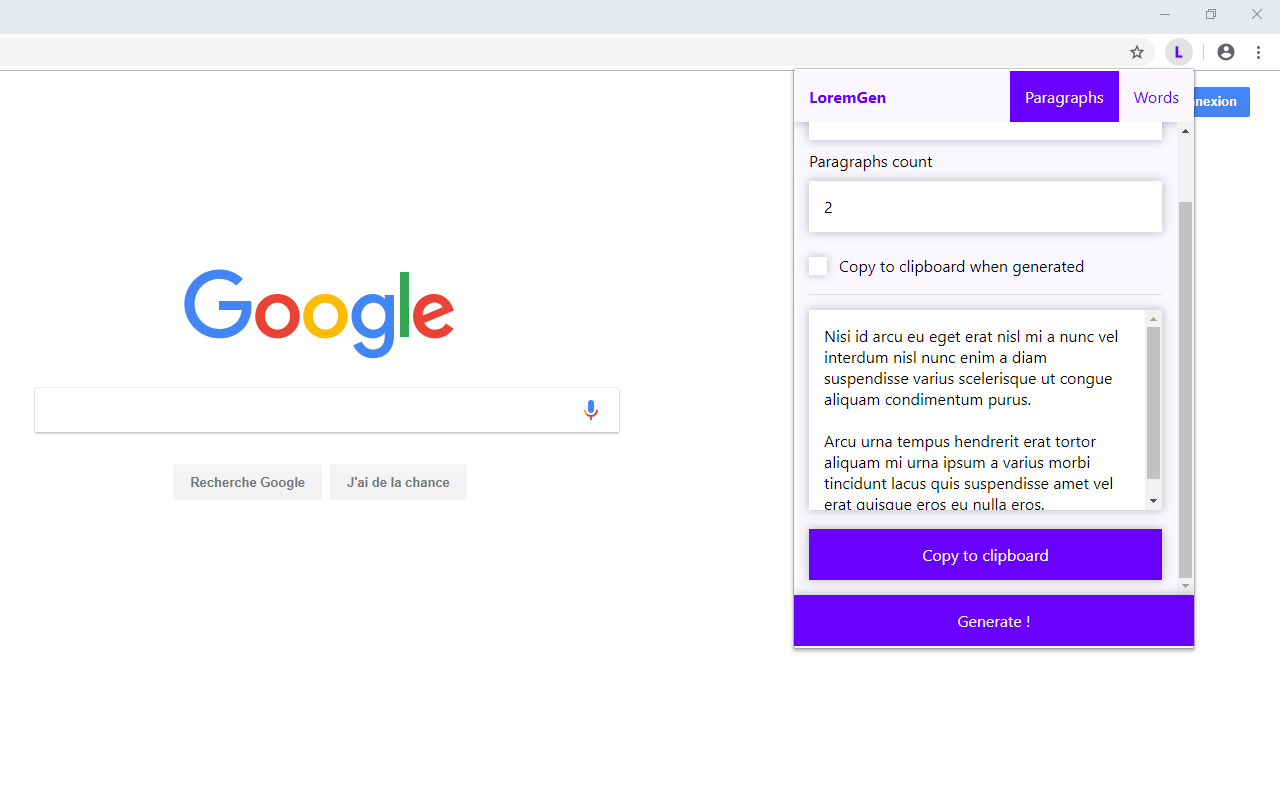The height and width of the screenshot is (800, 1280).
Task: Switch to the Paragraphs tab
Action: point(1064,97)
